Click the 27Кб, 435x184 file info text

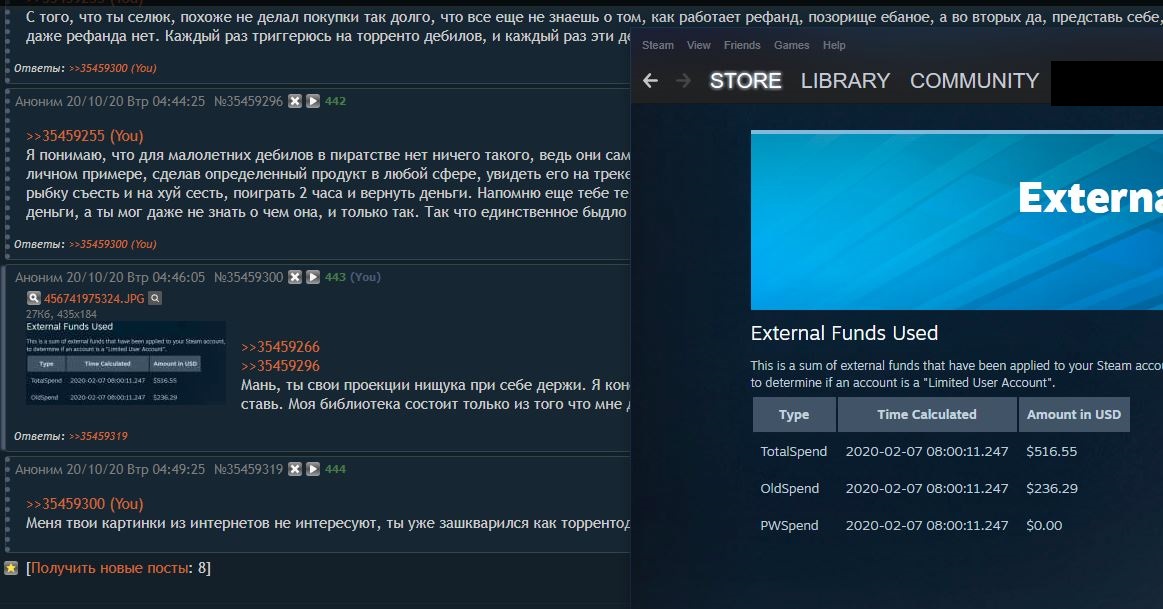click(x=62, y=314)
